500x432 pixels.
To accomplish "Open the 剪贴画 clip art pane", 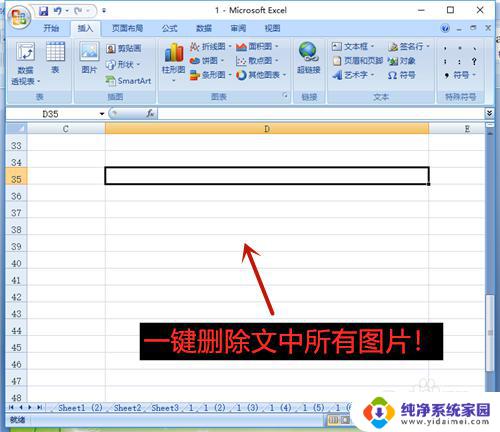I will coord(124,49).
